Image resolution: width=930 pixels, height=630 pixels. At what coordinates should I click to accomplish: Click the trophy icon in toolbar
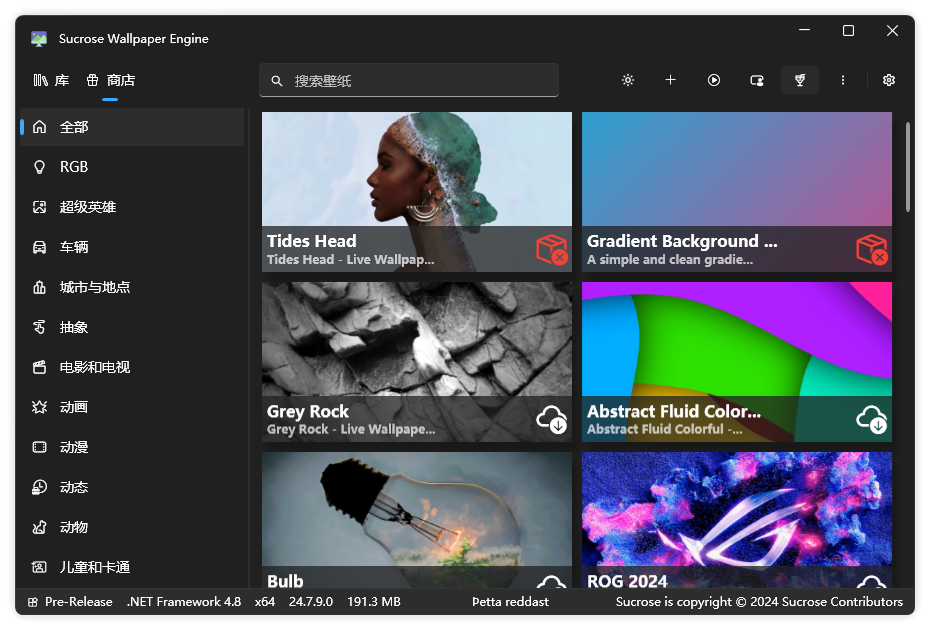point(800,80)
